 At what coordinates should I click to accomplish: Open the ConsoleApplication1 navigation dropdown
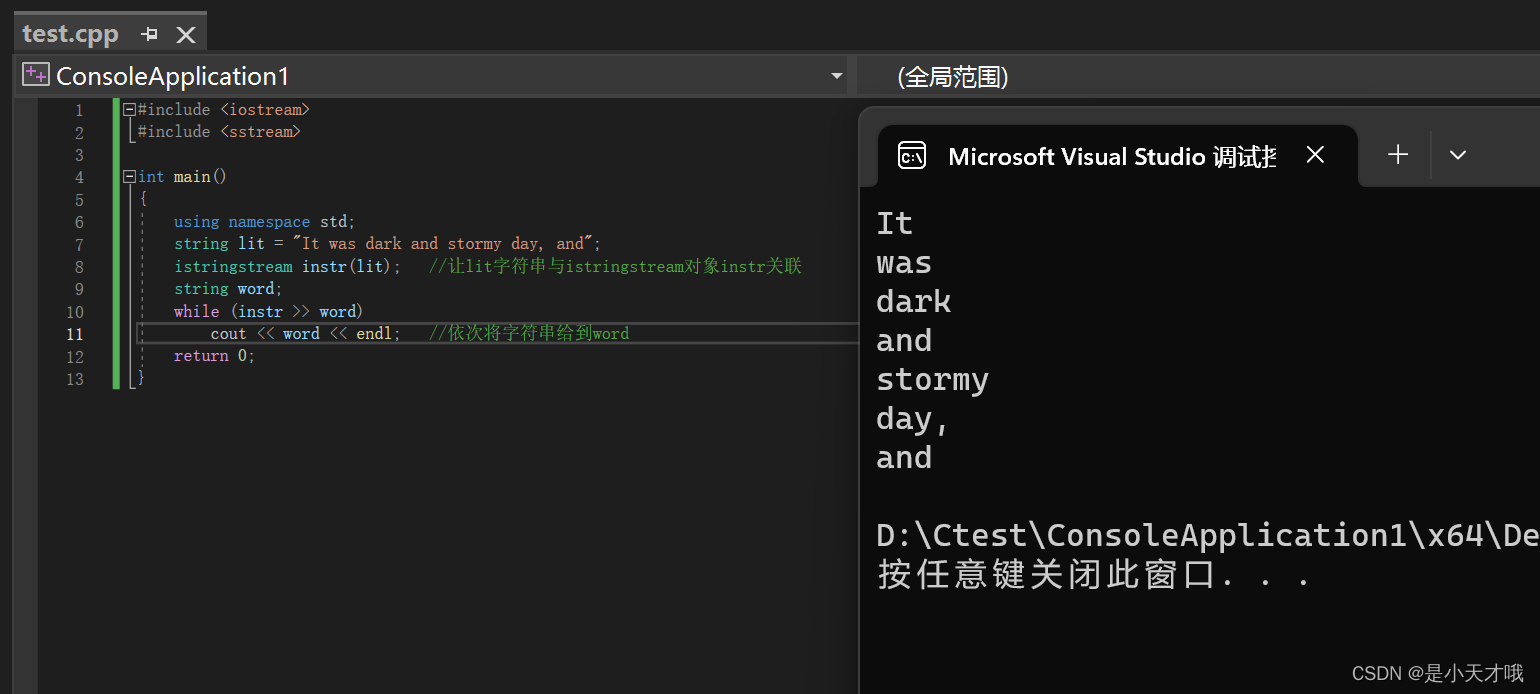[x=836, y=75]
